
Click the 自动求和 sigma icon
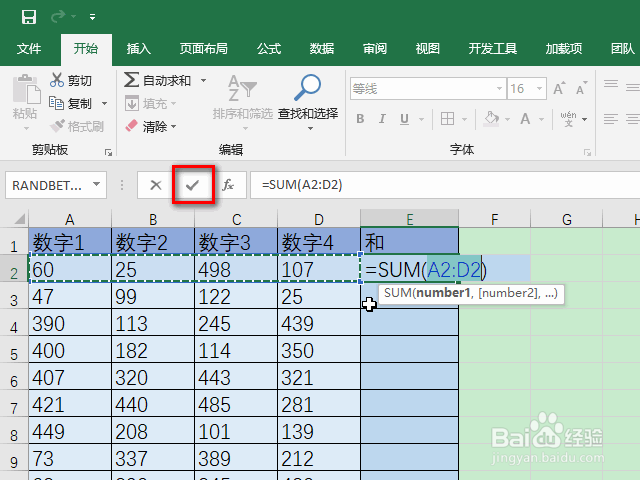pos(131,80)
